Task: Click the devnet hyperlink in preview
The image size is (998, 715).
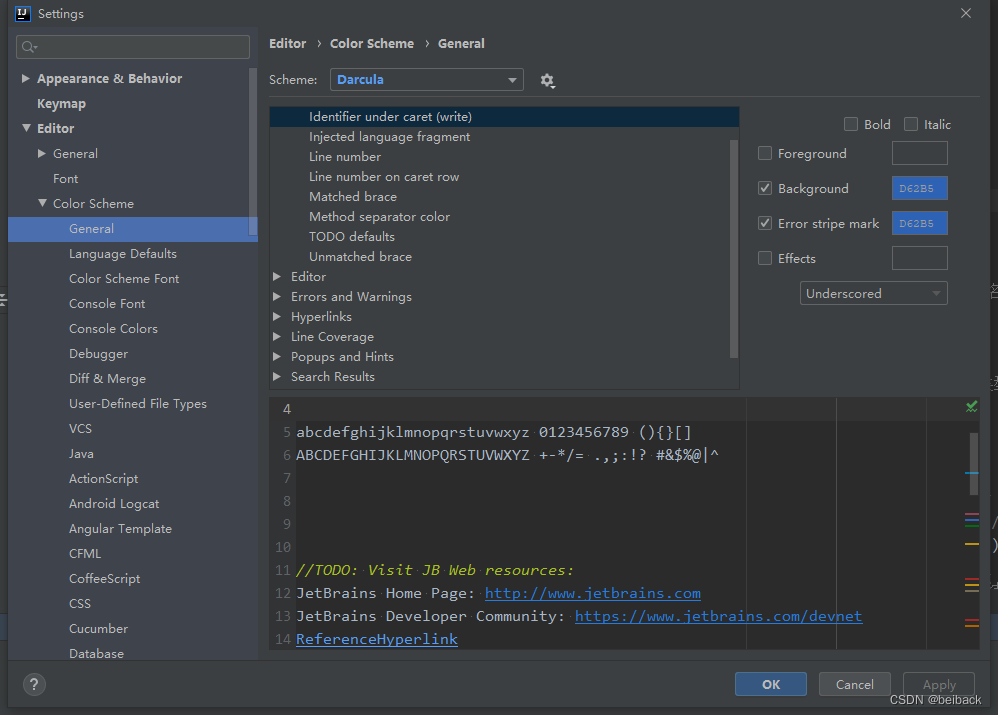Action: 719,616
